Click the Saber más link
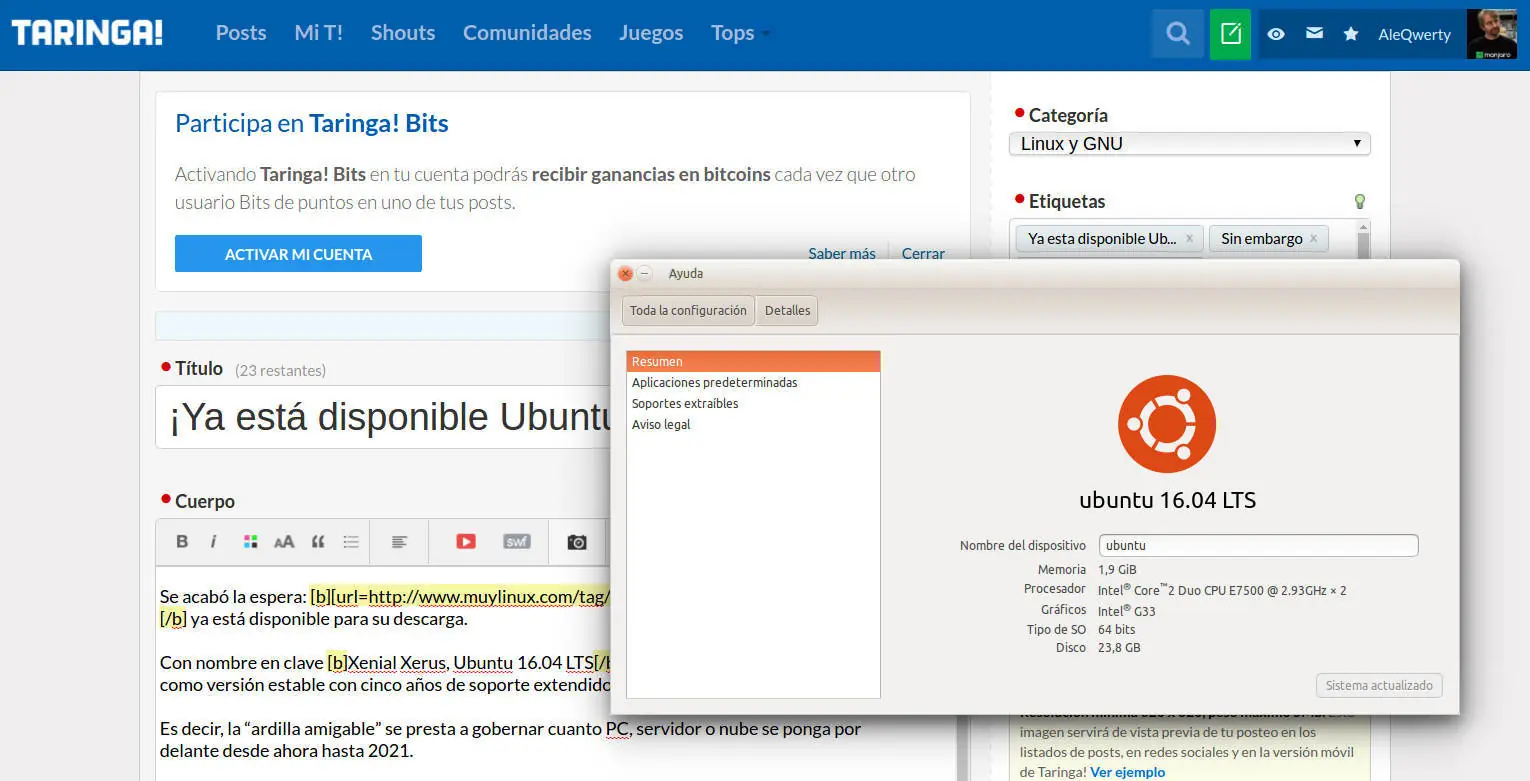 (842, 253)
